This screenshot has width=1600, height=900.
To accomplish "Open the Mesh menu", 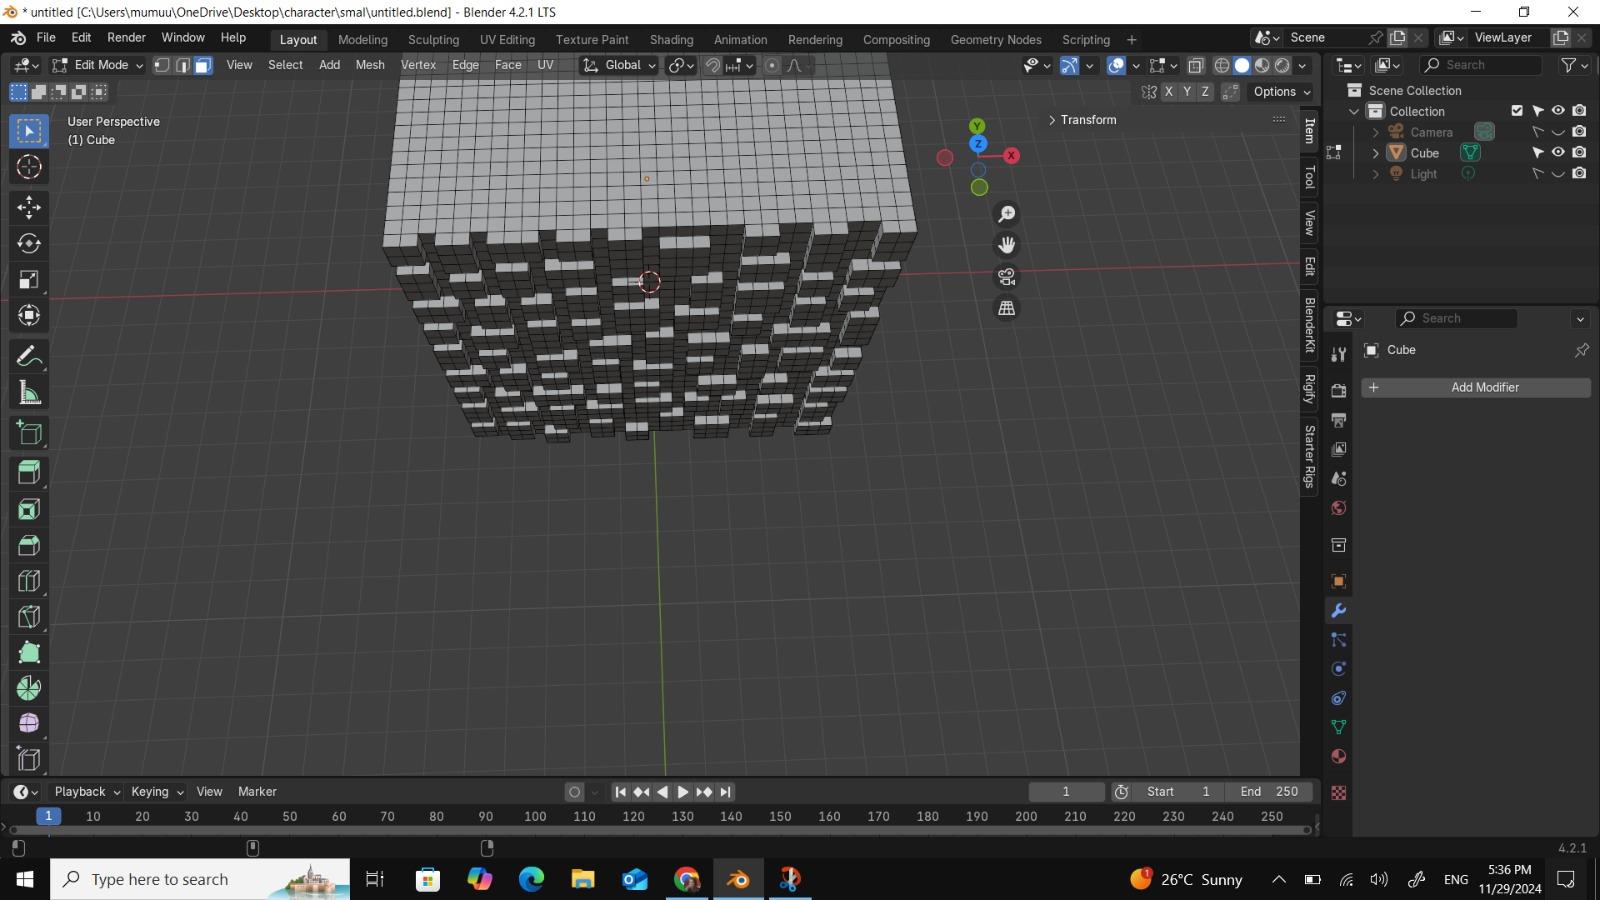I will click(370, 65).
